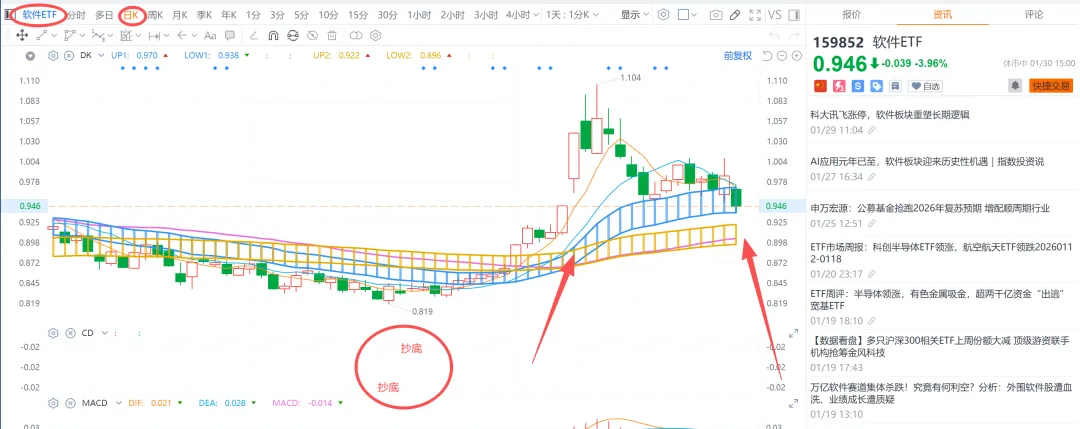Open drawing toolbar settings gear

[x=375, y=35]
